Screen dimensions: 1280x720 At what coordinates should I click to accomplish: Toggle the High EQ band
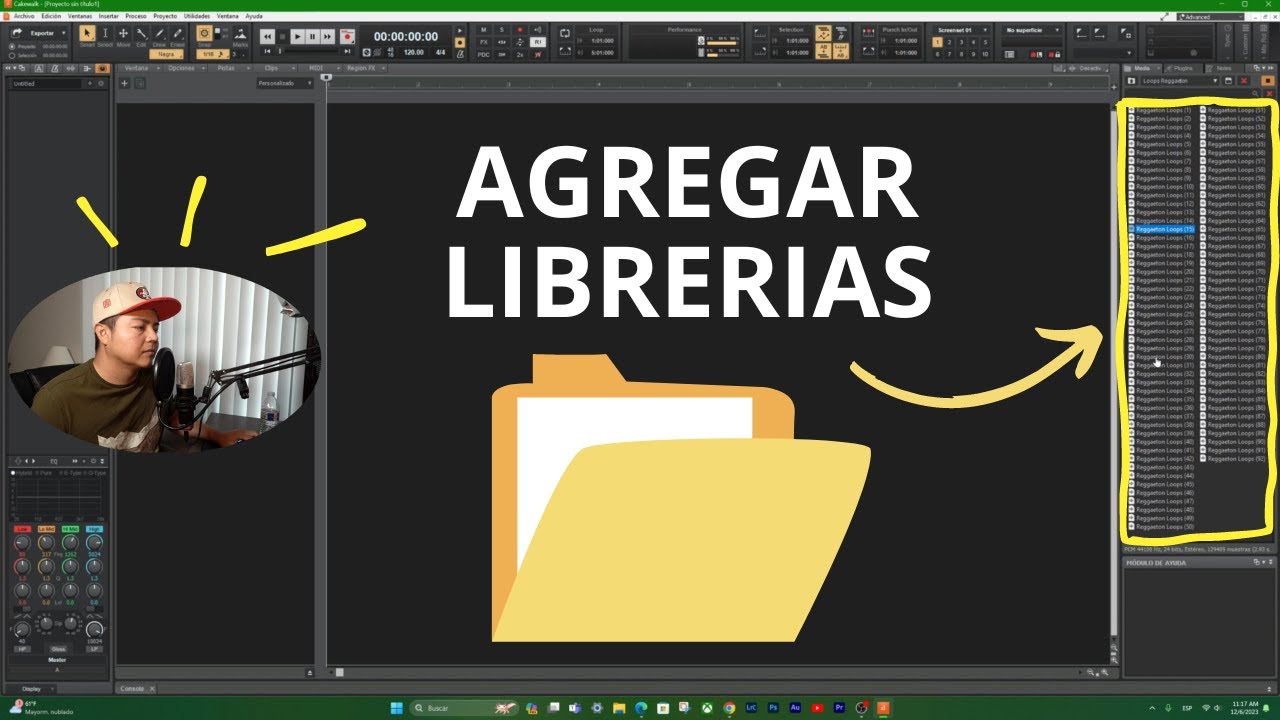[x=94, y=529]
